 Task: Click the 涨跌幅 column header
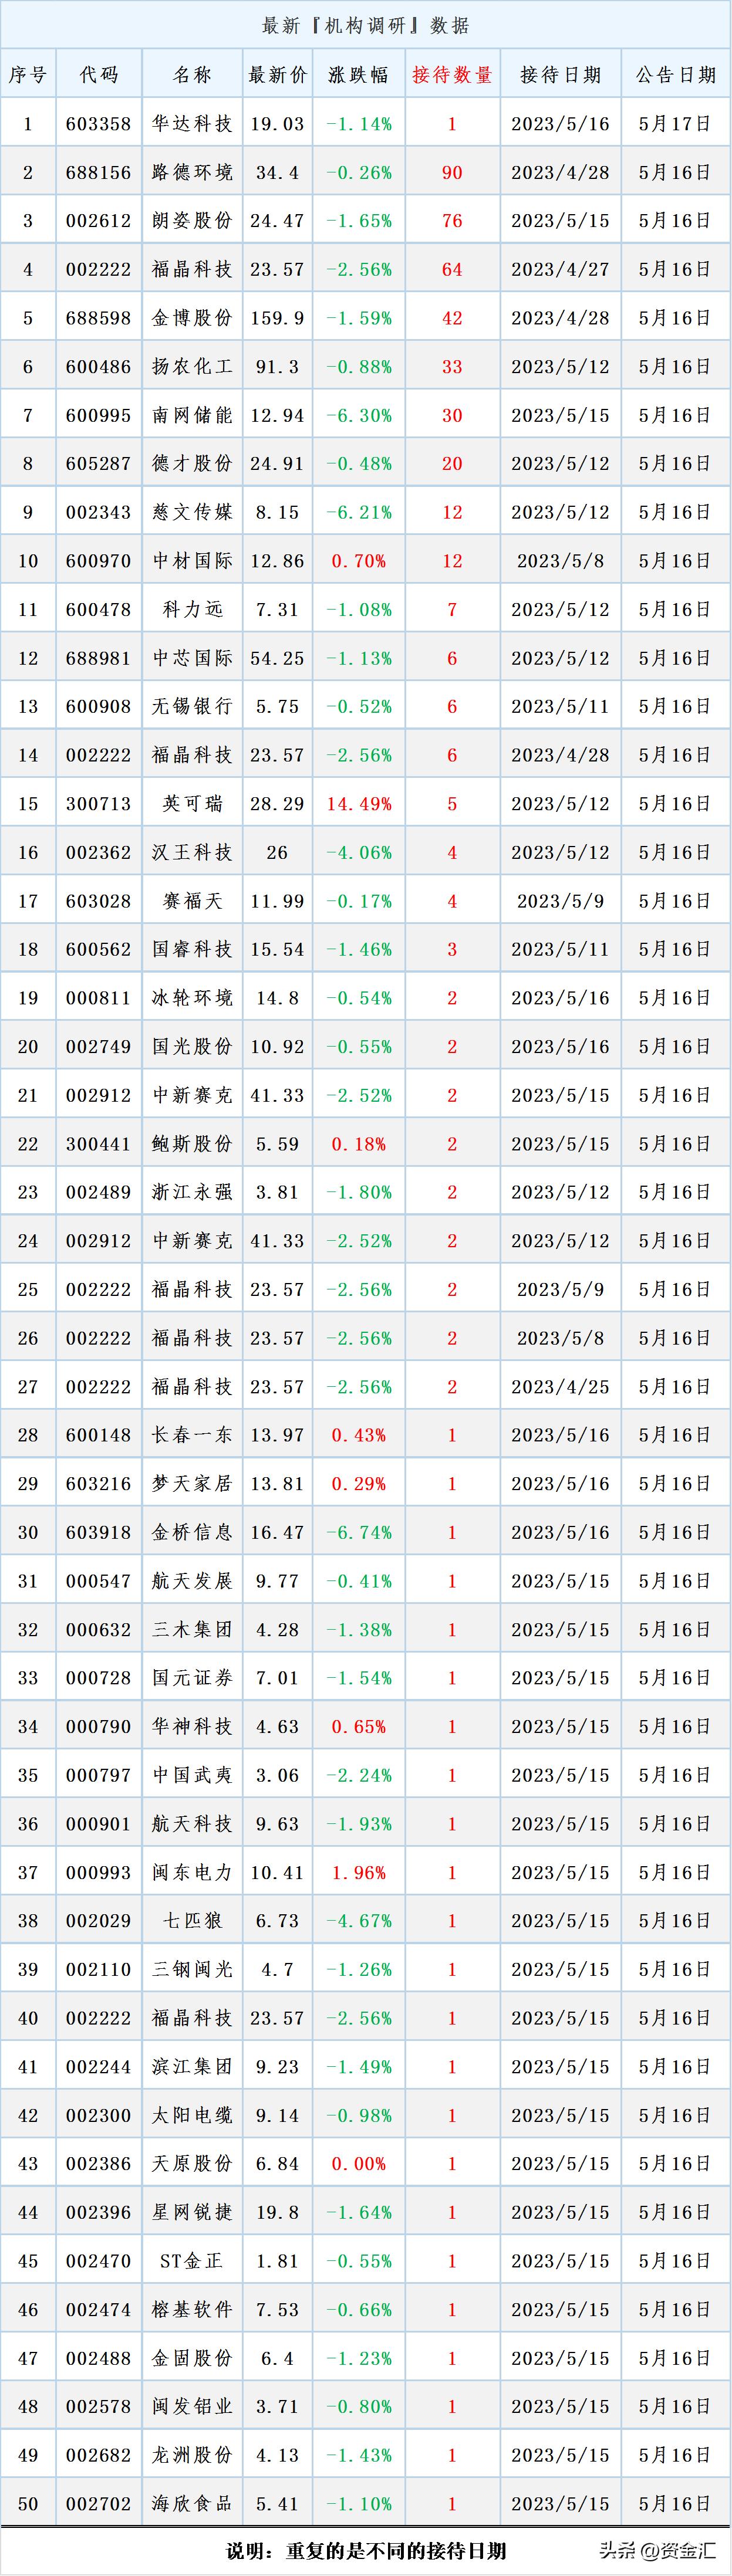click(358, 74)
